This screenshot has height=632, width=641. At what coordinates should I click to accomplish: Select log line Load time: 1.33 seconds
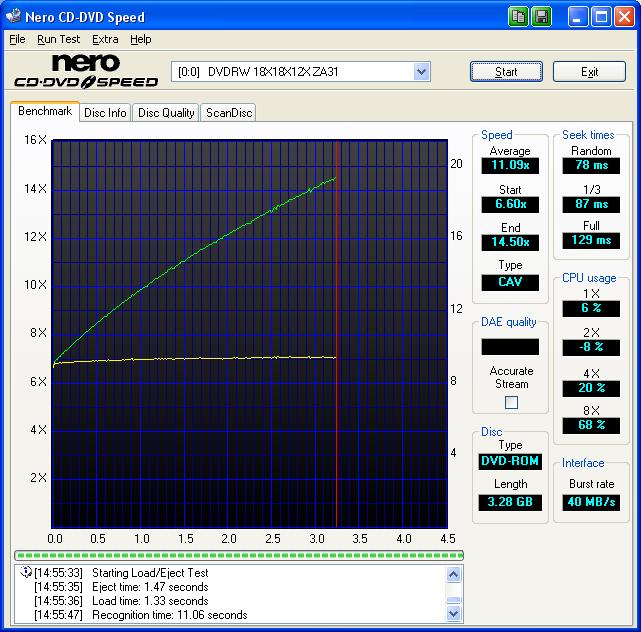pyautogui.click(x=150, y=601)
